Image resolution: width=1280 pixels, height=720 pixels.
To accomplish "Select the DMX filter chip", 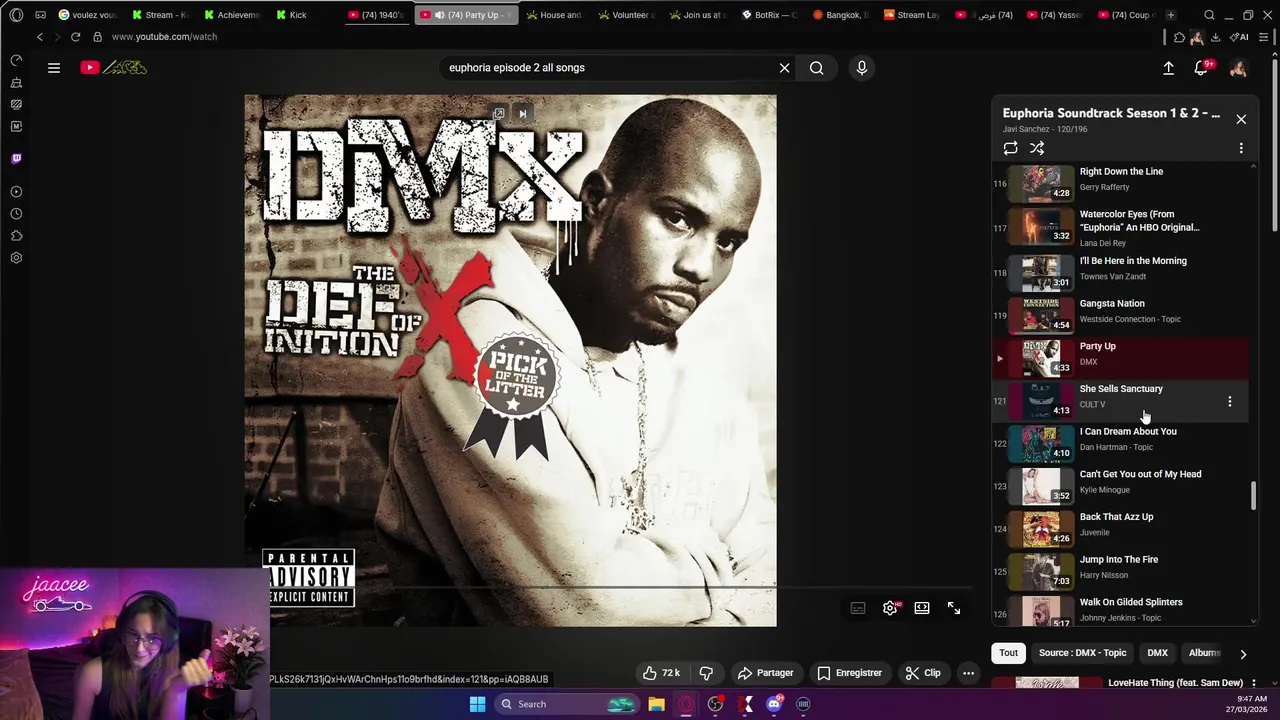I will click(x=1157, y=653).
